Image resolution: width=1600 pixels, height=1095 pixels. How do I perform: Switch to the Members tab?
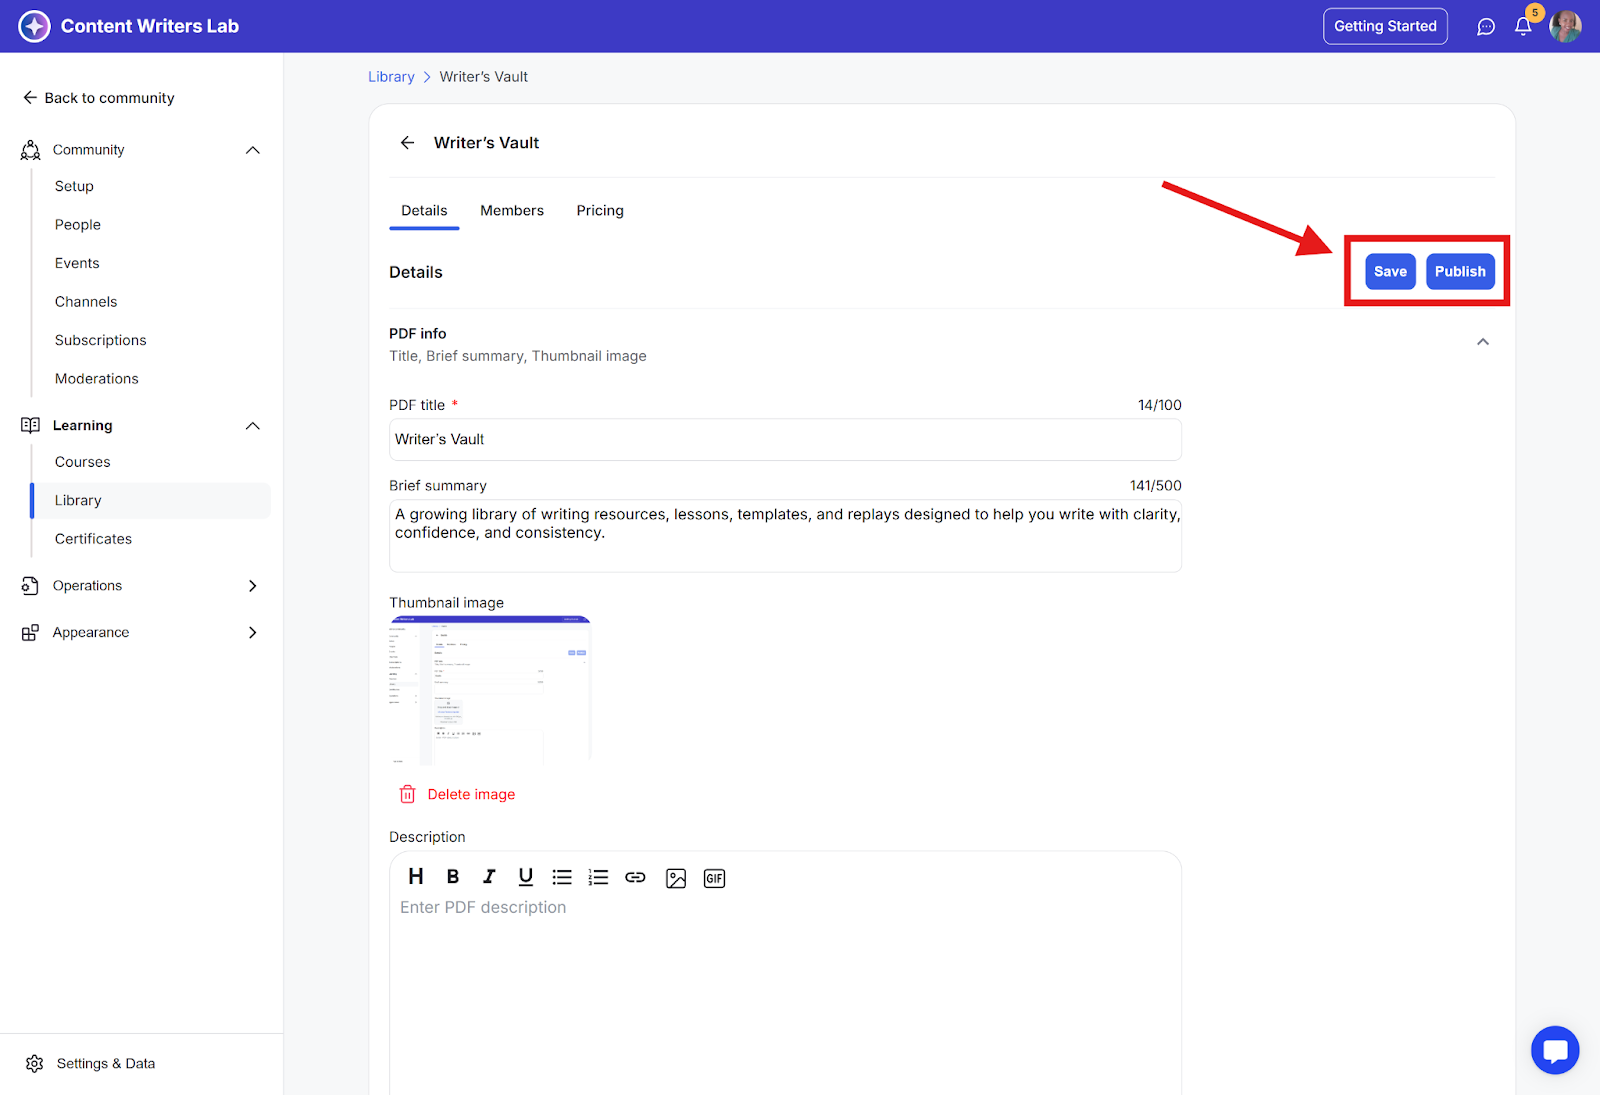tap(512, 211)
